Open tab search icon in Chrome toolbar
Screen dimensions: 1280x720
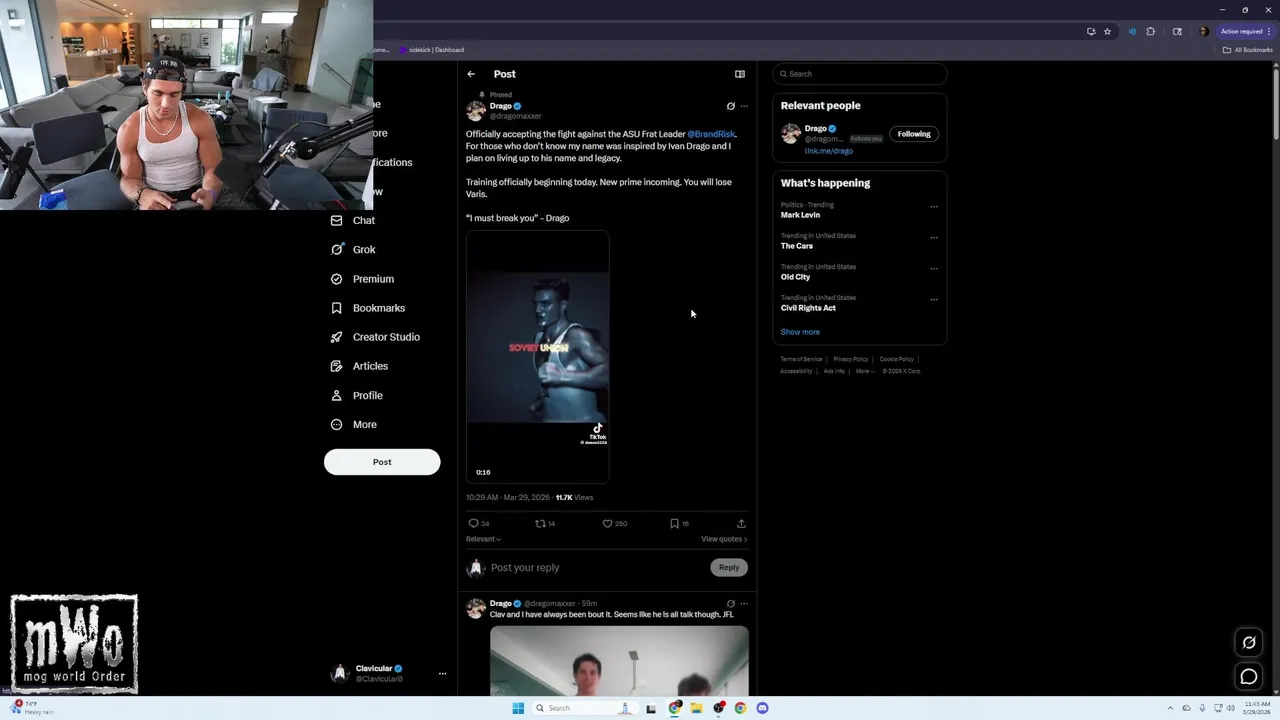click(1177, 31)
